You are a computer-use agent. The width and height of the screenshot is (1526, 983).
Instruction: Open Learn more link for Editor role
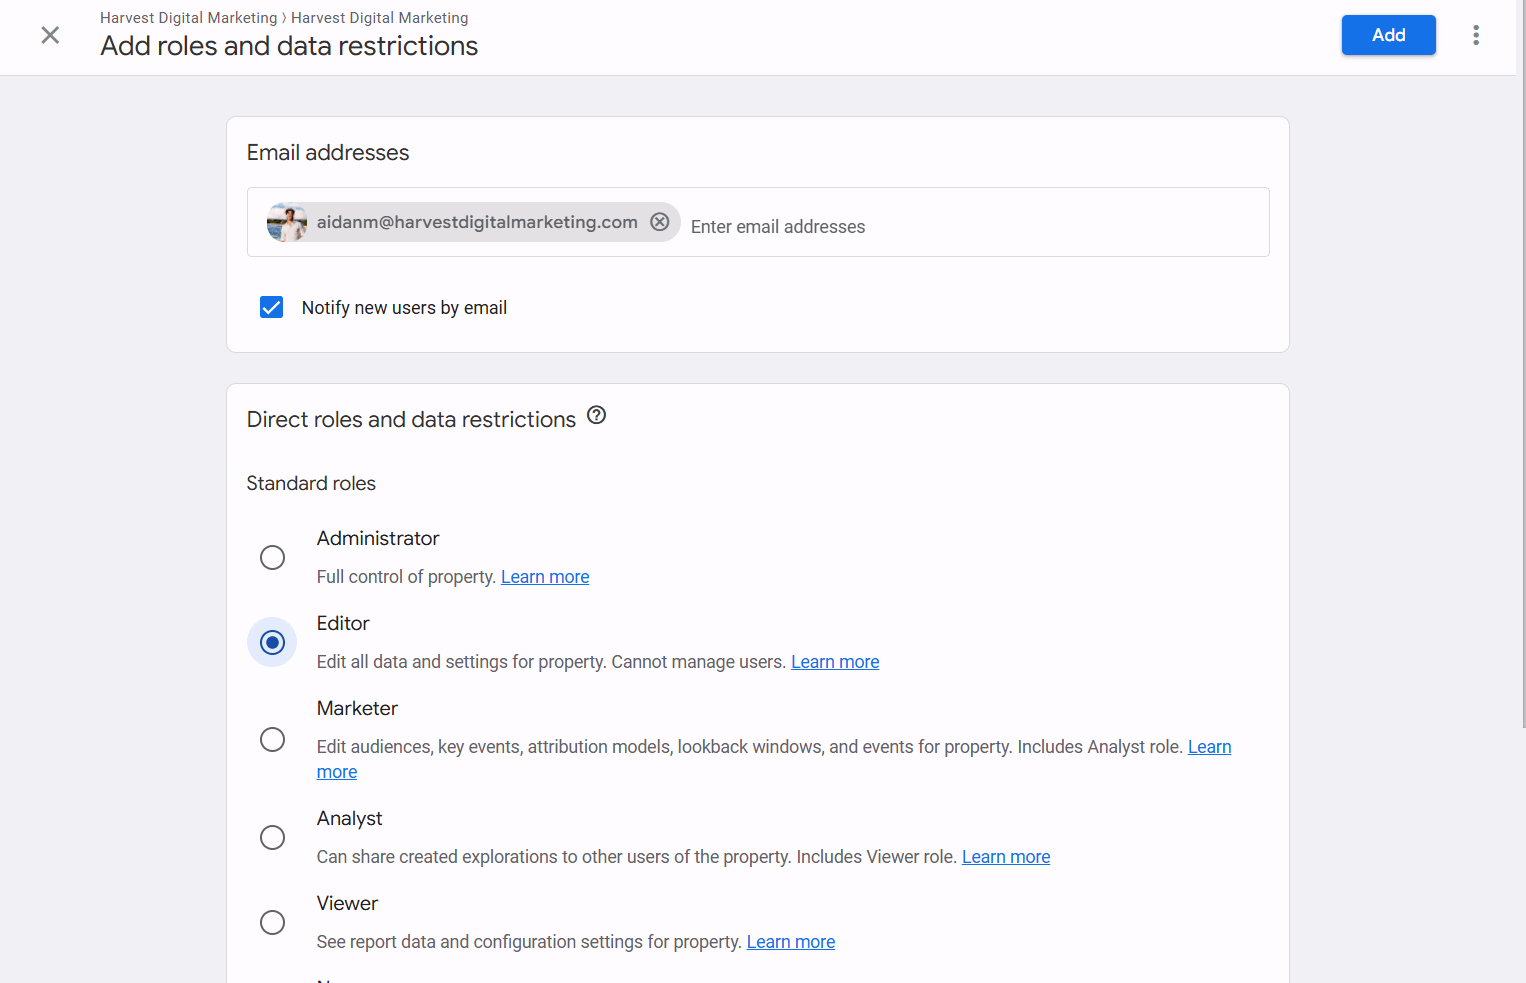pyautogui.click(x=835, y=662)
